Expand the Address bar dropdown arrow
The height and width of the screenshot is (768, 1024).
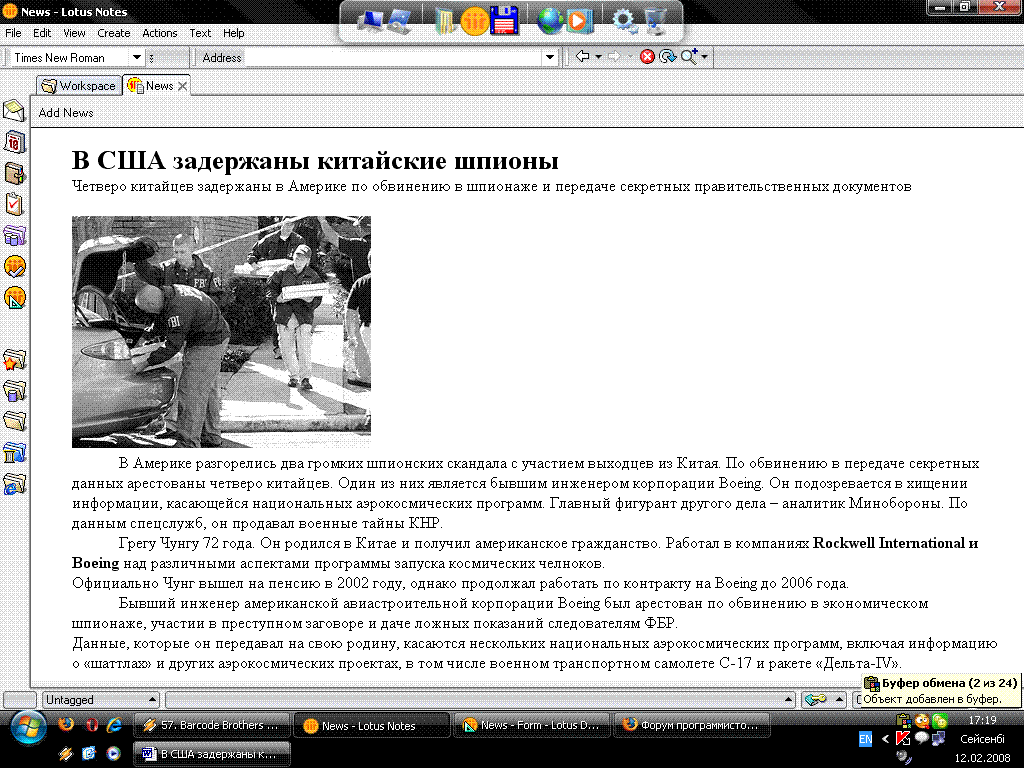point(549,58)
